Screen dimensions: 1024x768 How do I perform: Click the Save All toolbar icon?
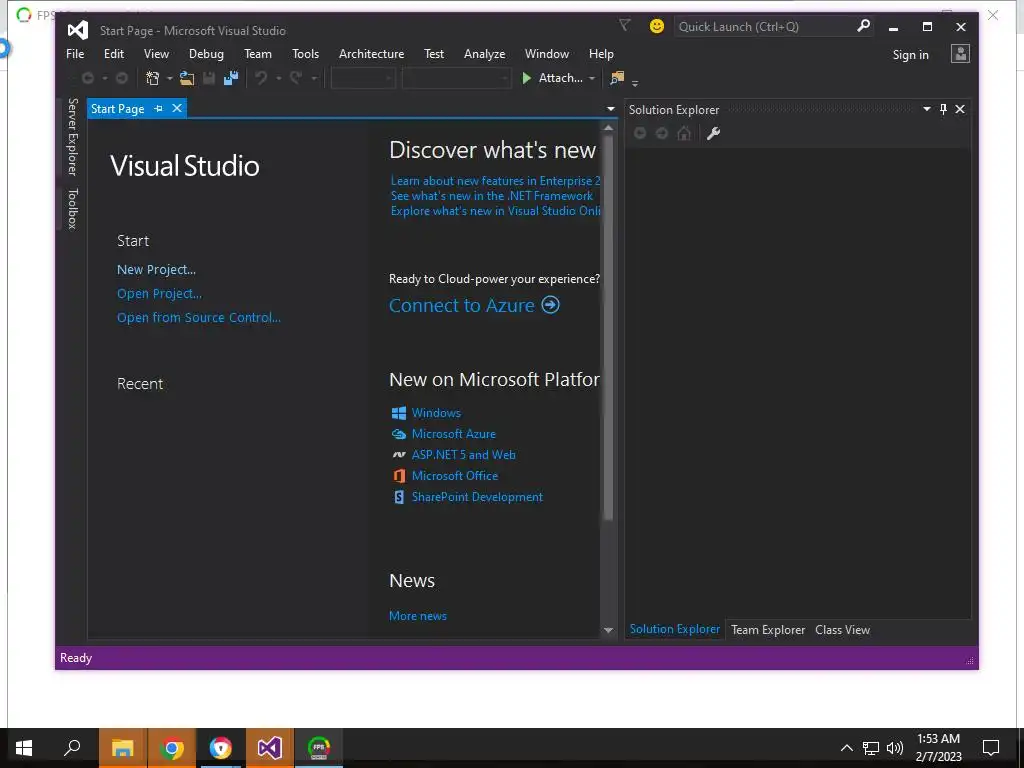point(231,78)
